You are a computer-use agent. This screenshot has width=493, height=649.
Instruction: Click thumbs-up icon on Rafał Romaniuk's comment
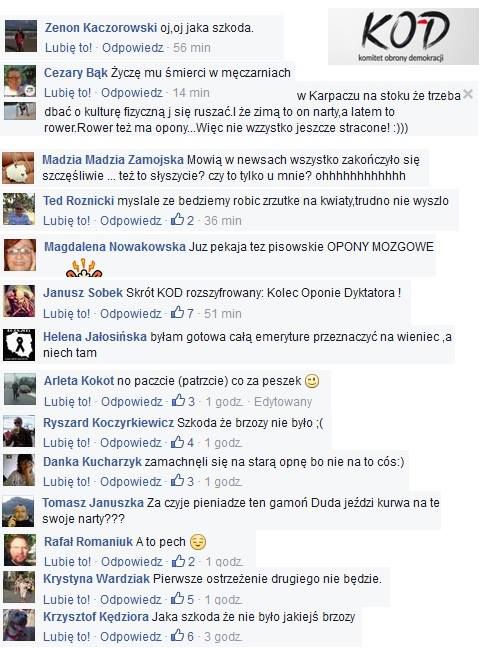click(178, 561)
